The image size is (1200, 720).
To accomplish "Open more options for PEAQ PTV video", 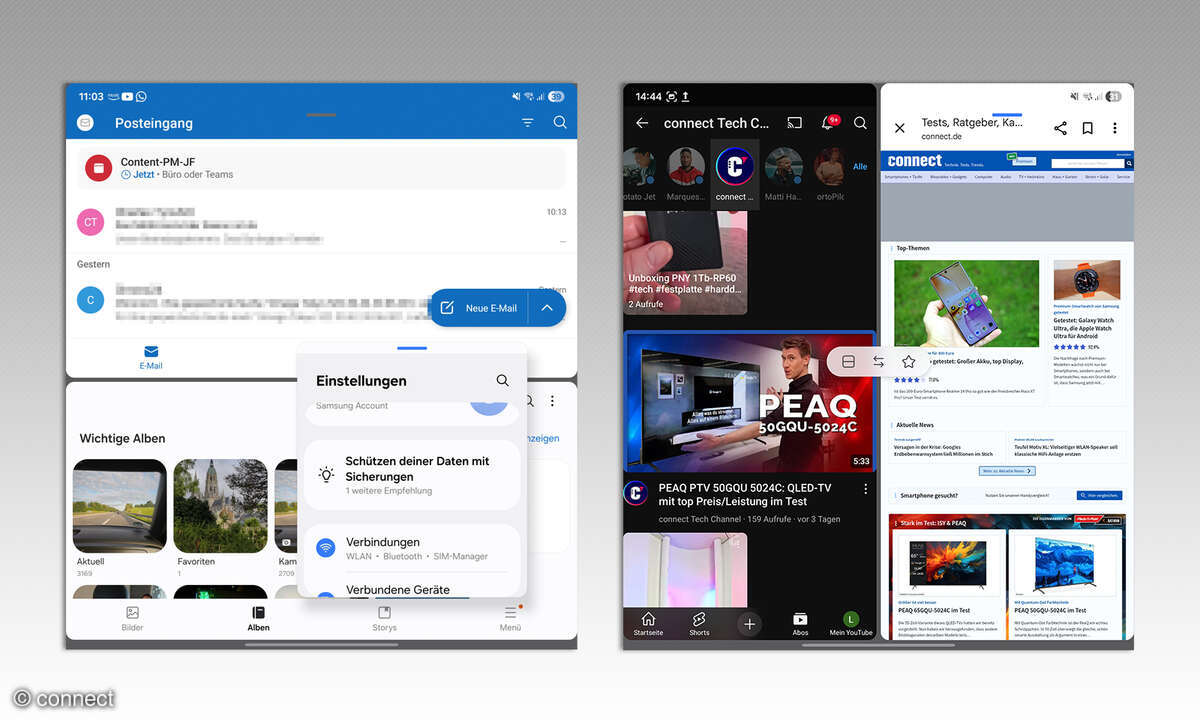I will coord(866,489).
